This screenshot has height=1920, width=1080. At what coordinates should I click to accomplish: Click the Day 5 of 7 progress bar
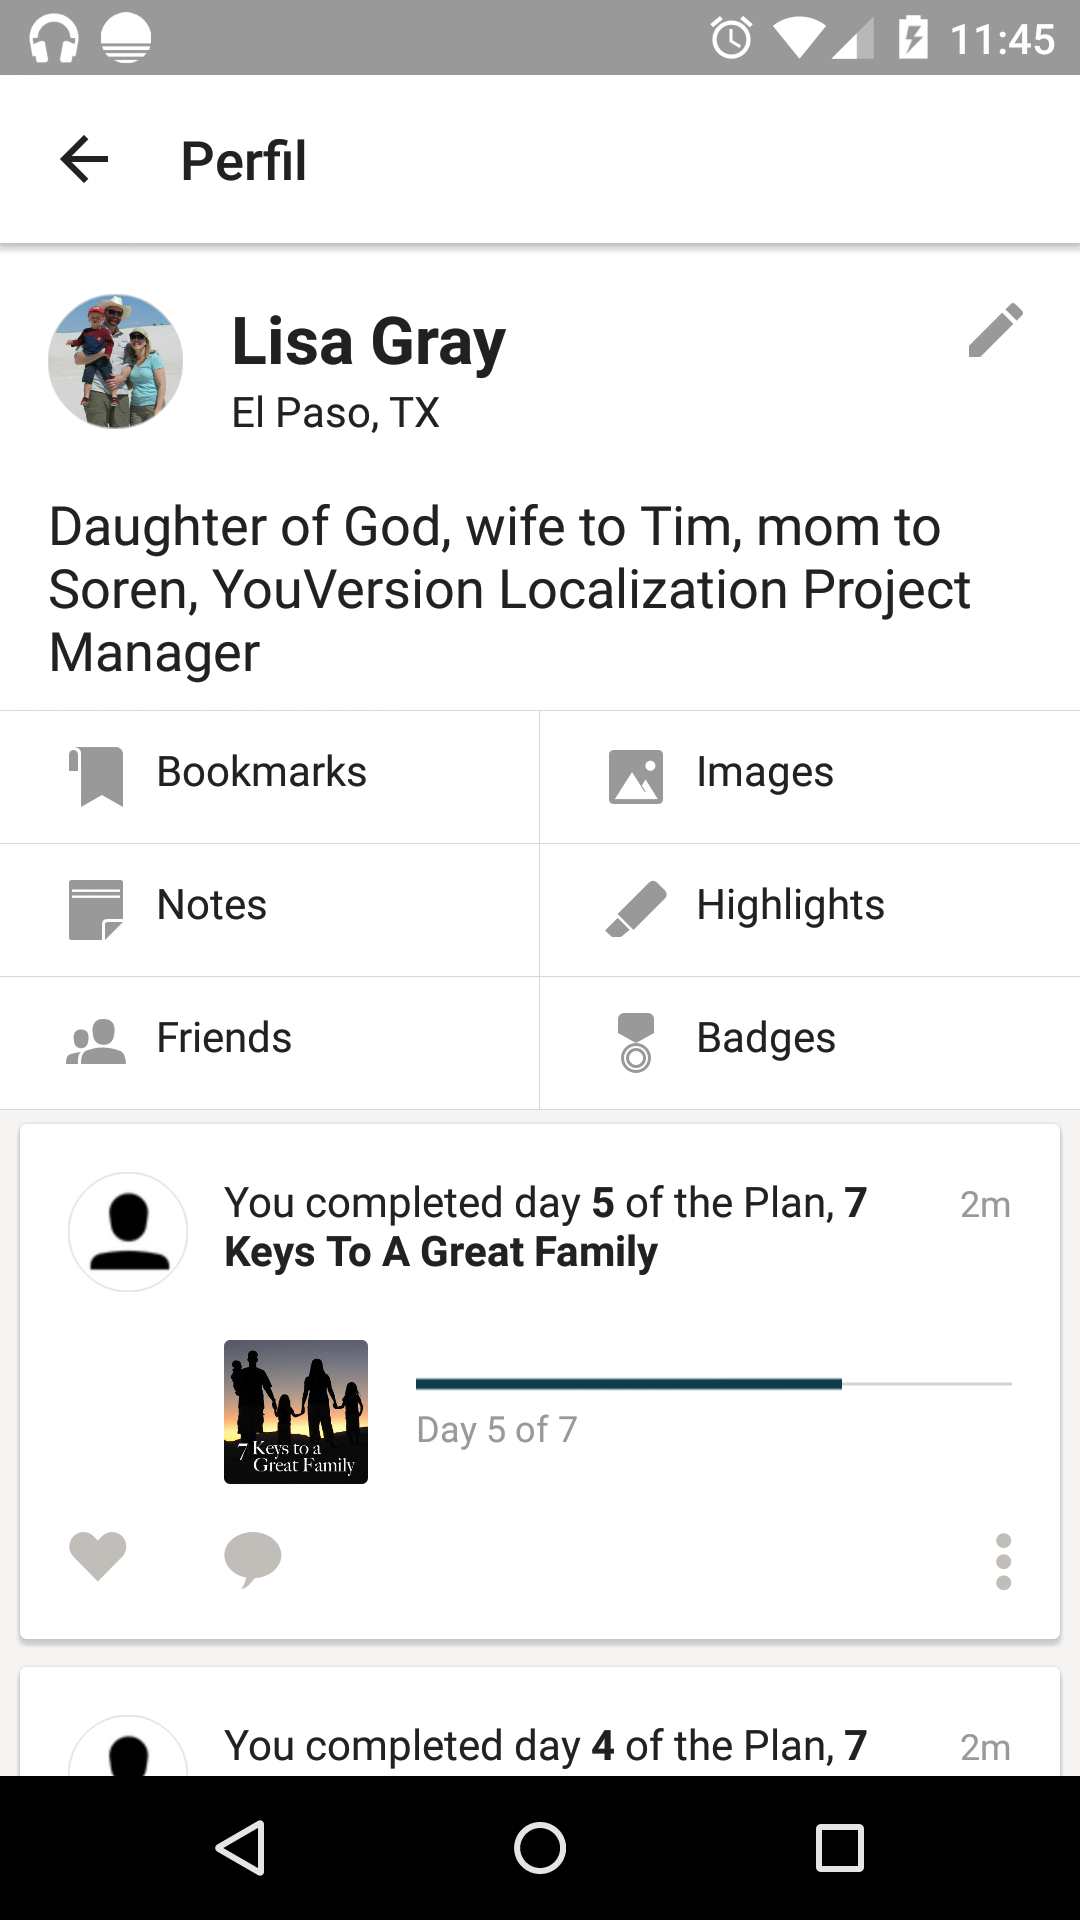tap(713, 1384)
